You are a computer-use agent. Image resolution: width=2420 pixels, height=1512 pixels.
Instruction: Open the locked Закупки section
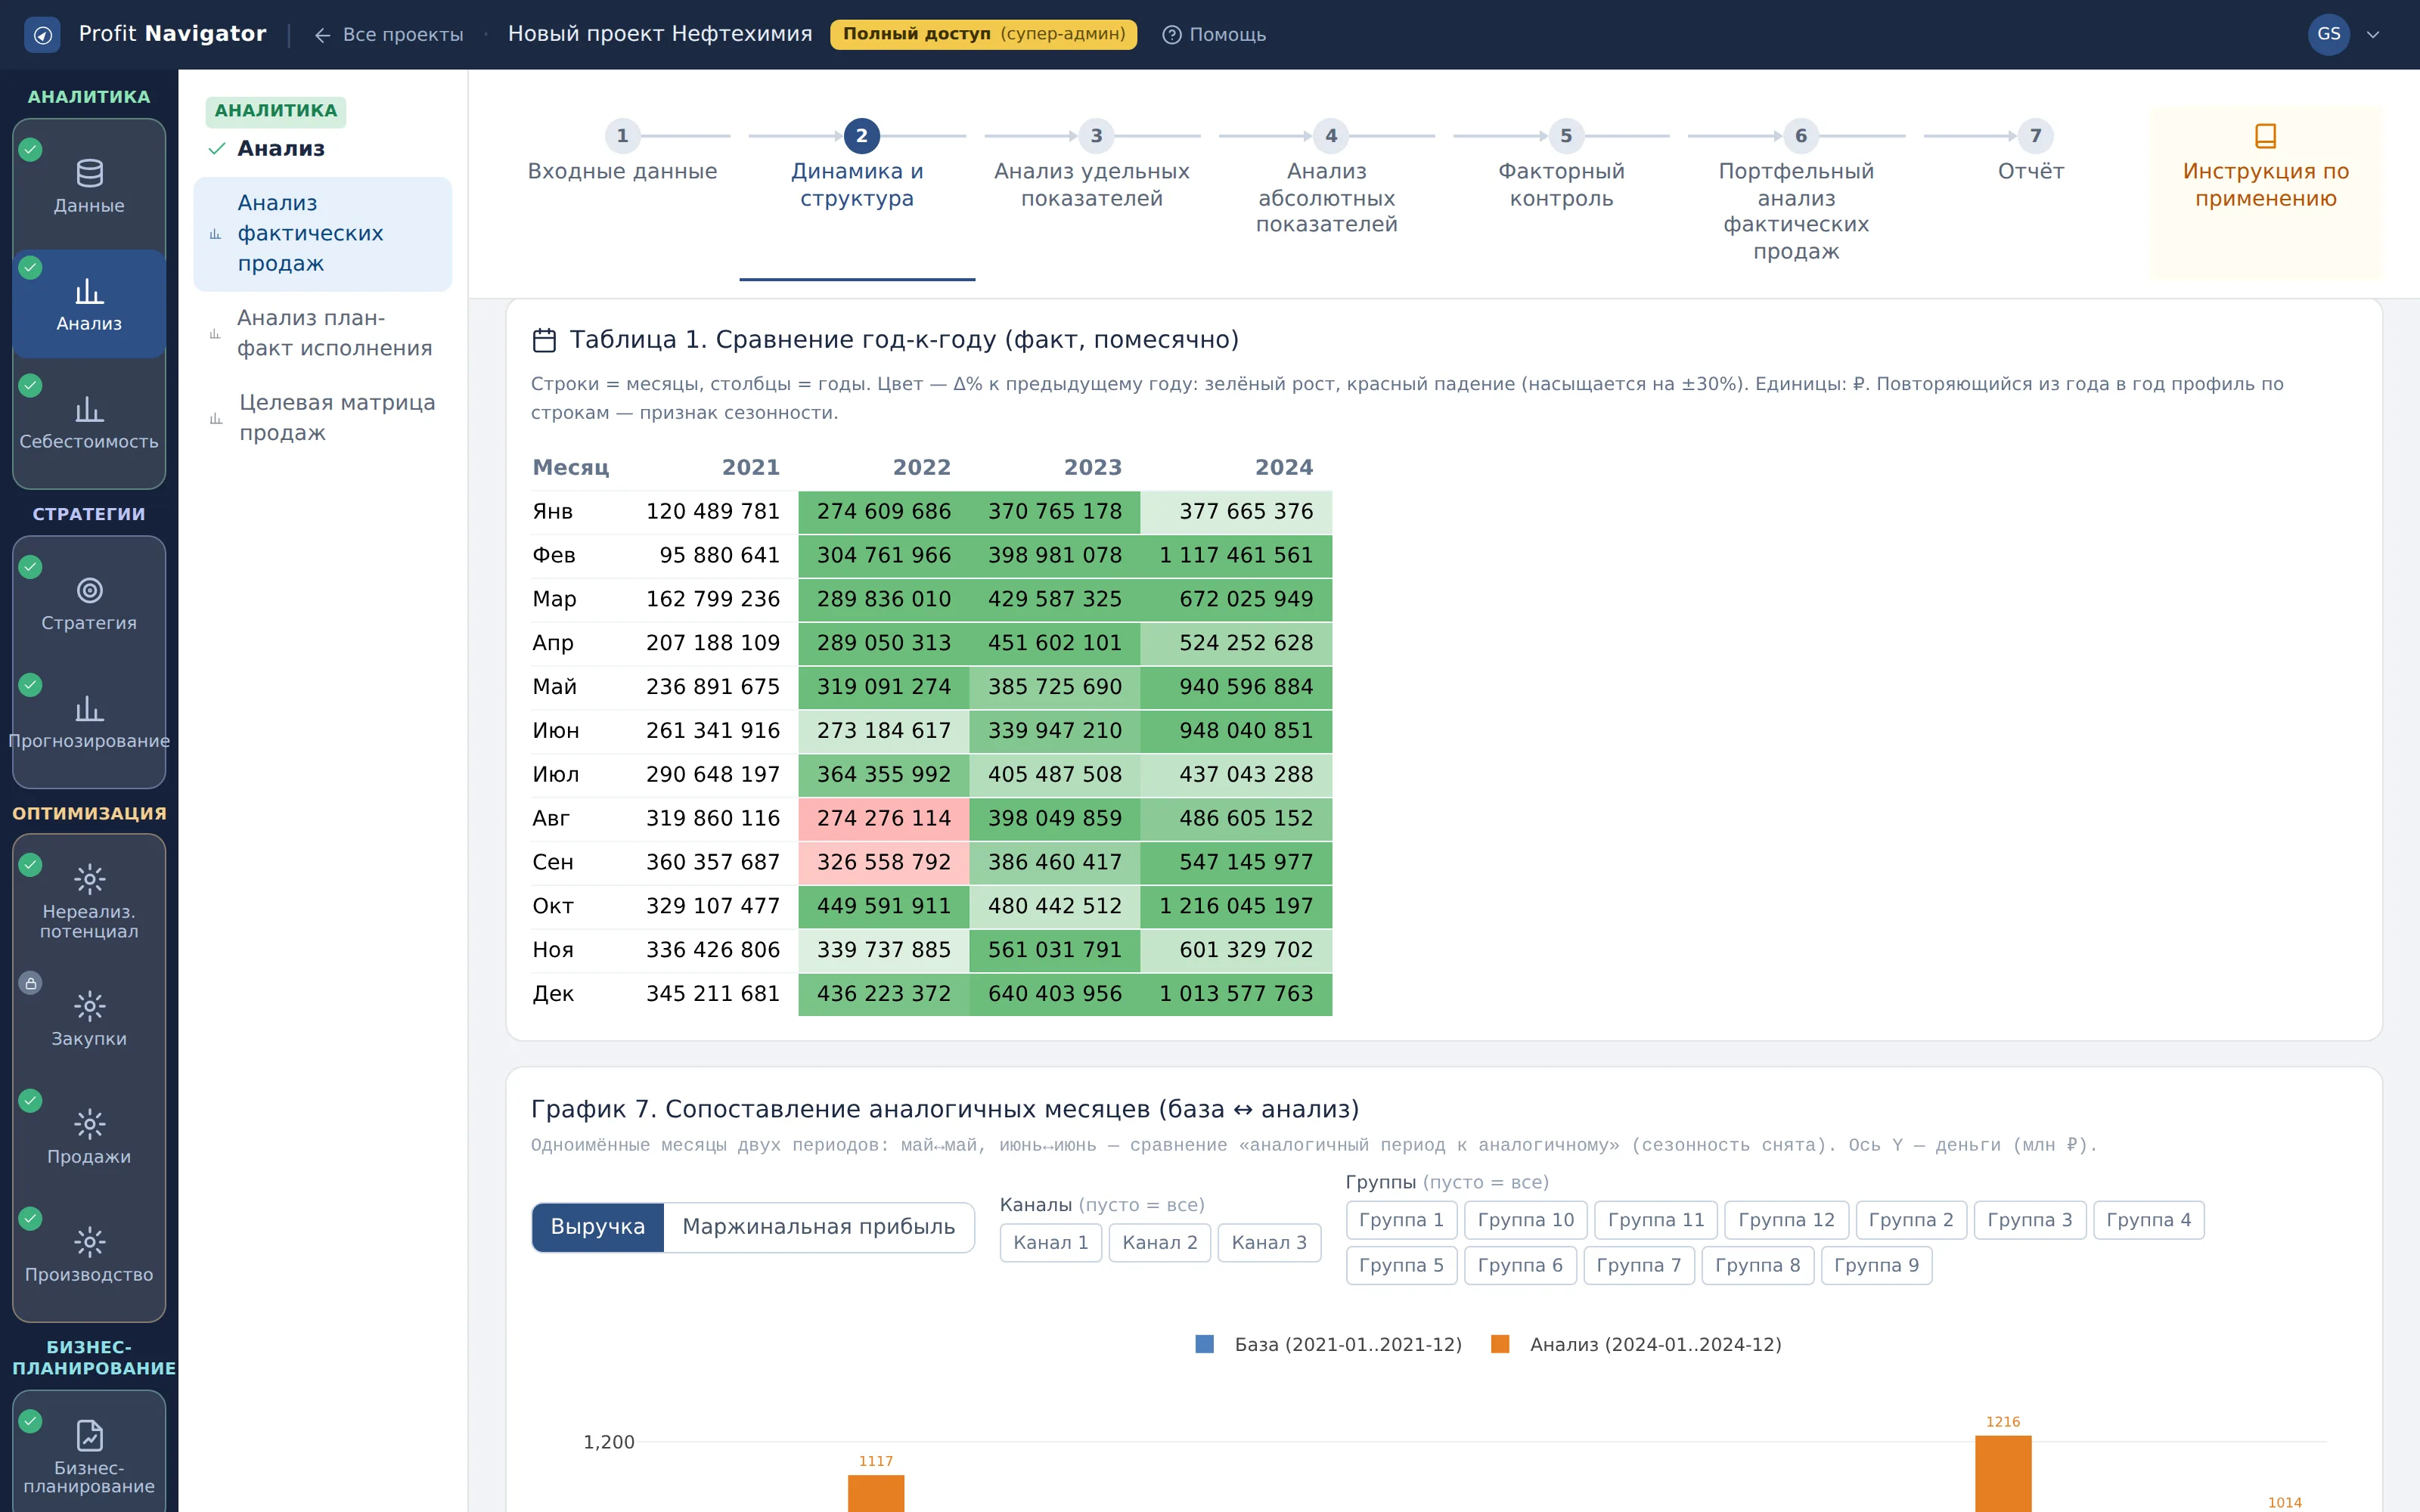(89, 1020)
